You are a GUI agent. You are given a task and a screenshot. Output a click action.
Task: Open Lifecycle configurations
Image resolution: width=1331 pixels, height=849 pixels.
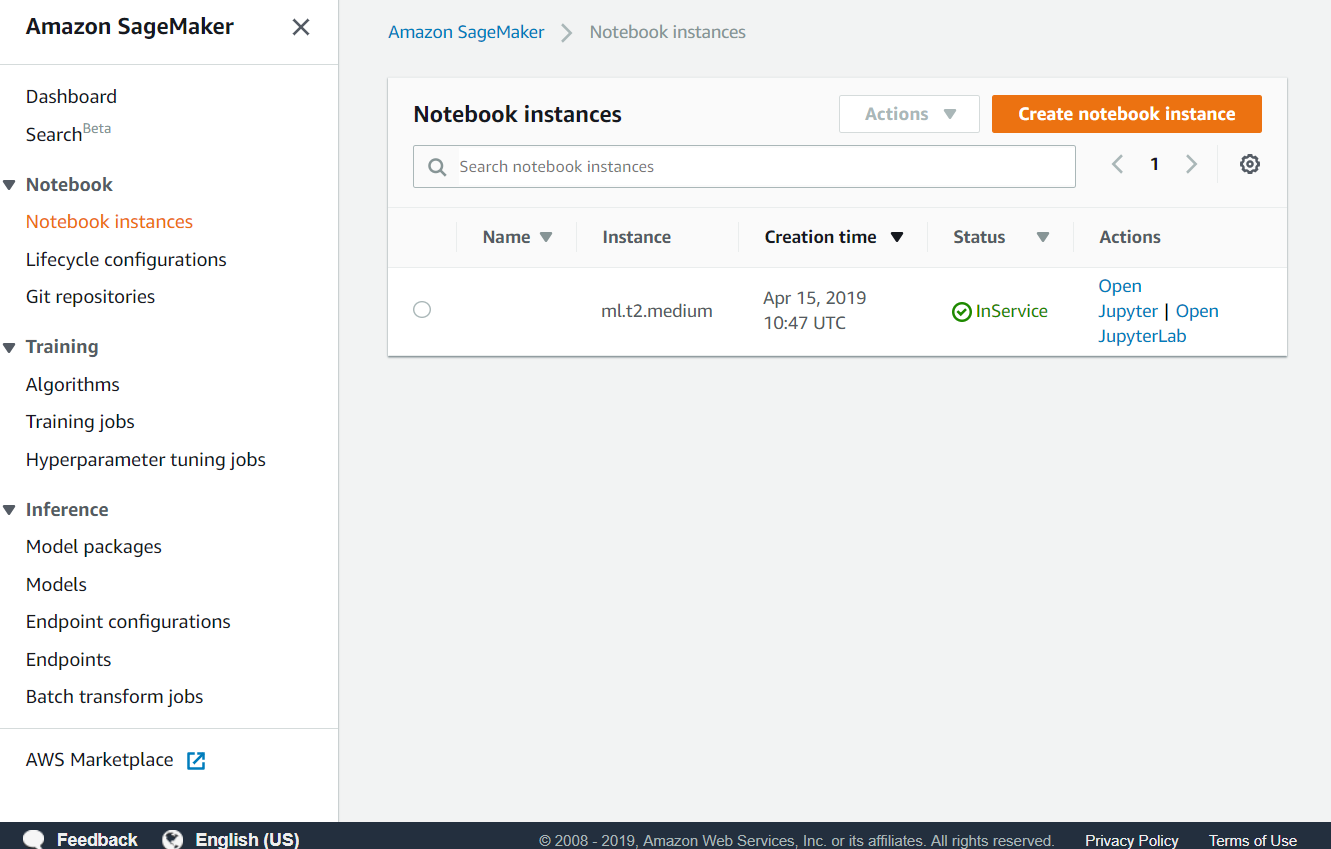coord(126,260)
